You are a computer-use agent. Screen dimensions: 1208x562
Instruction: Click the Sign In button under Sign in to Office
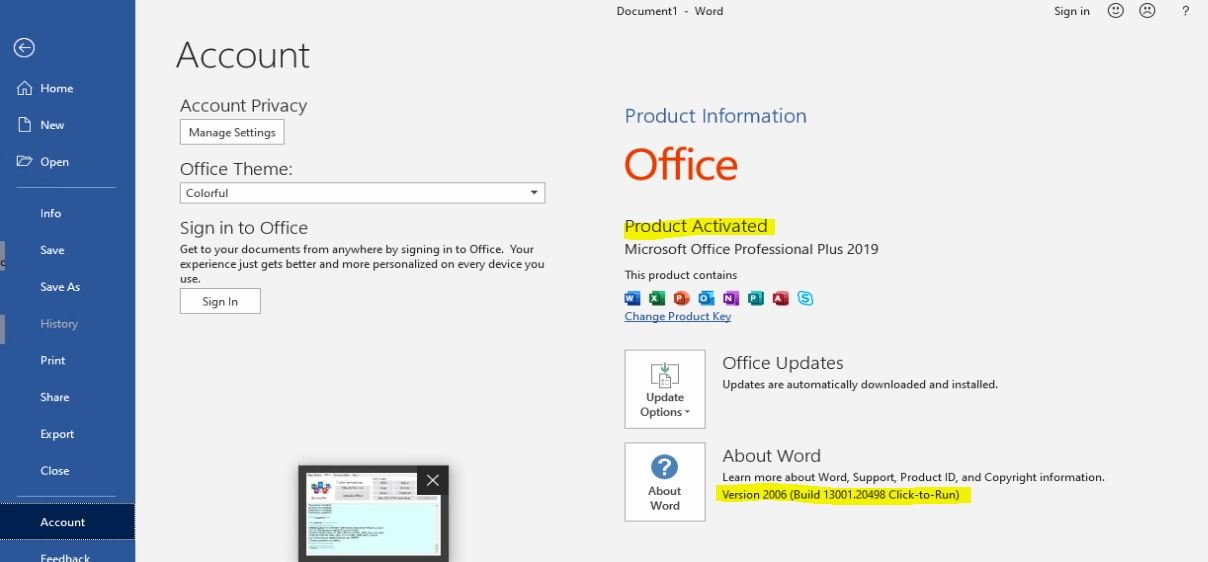(220, 301)
